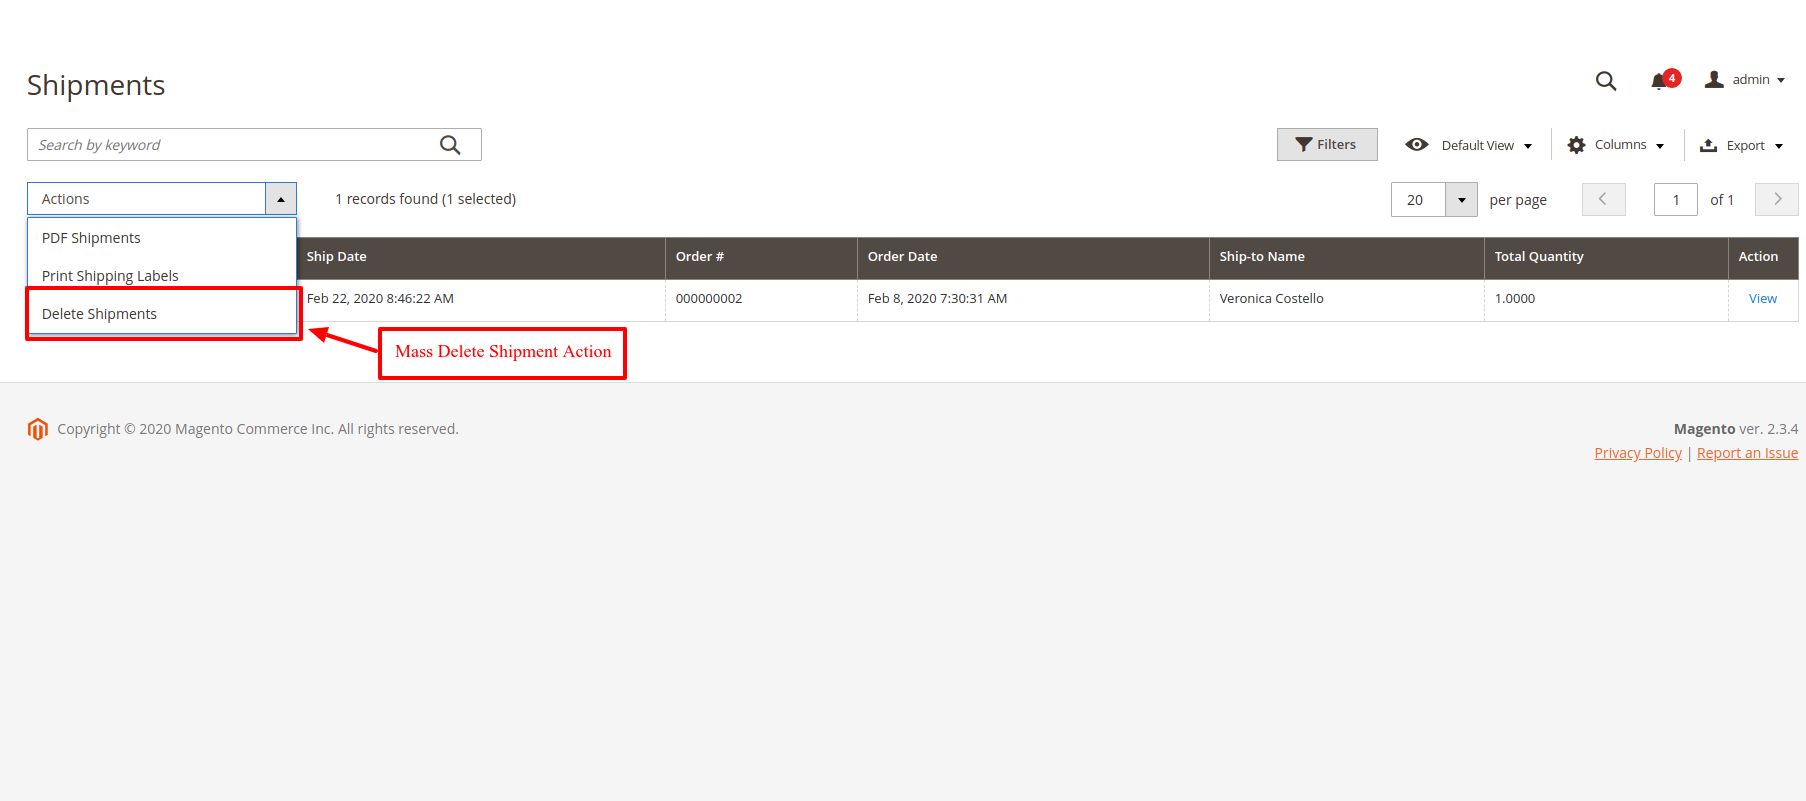Sort by Order # column header
1806x801 pixels.
coord(761,257)
